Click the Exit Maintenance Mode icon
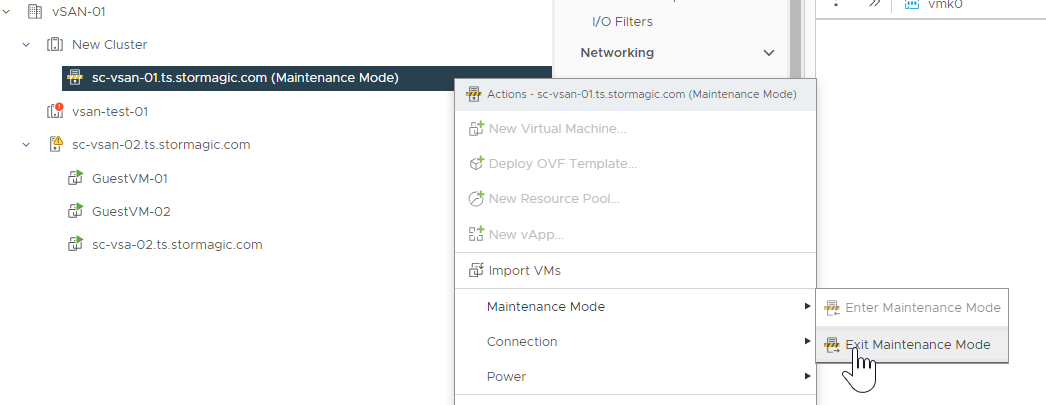1046x405 pixels. [x=832, y=344]
